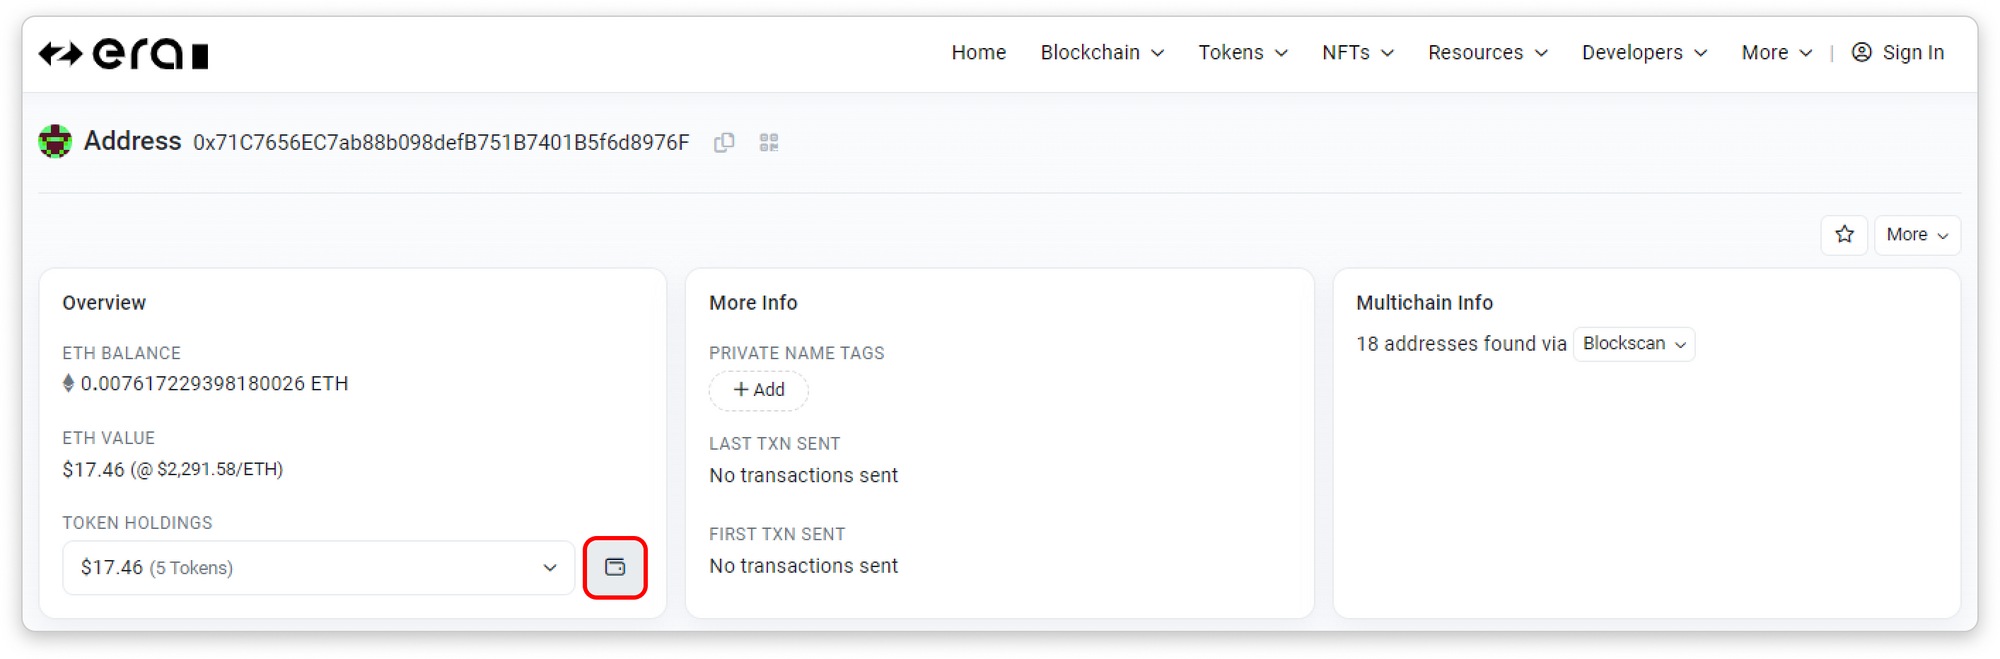Show the address QR code
This screenshot has height=659, width=2000.
point(768,143)
